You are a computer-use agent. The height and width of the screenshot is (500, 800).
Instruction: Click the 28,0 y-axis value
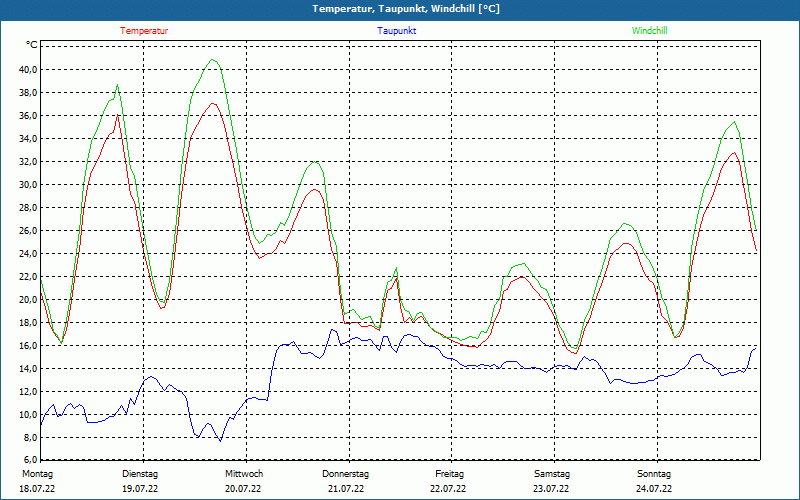coord(29,207)
